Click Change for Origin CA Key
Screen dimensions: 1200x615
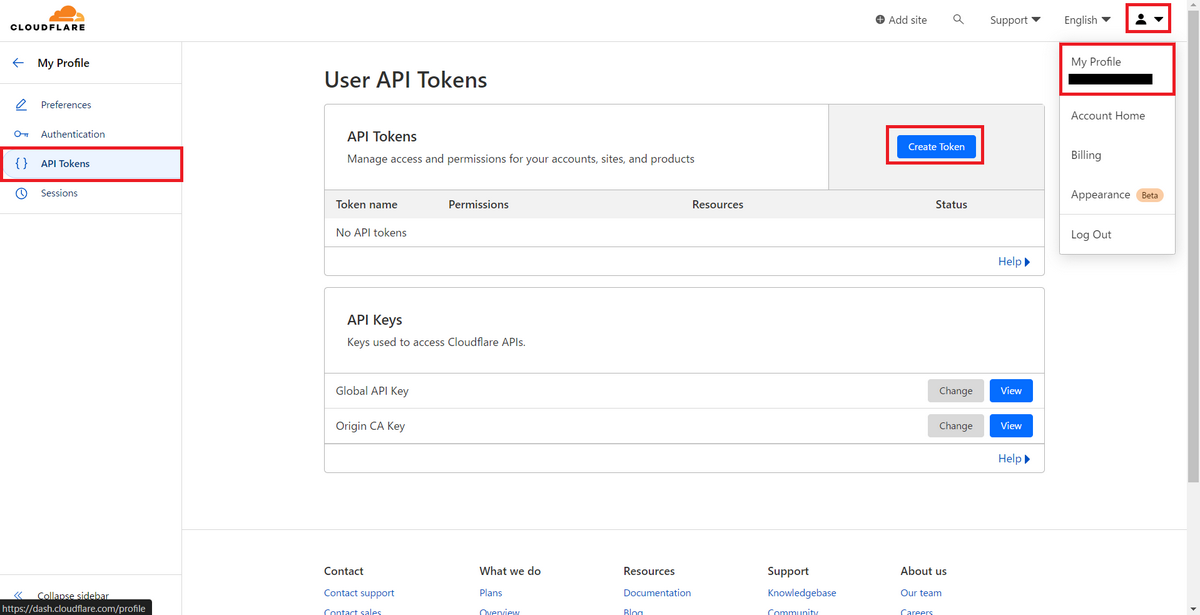tap(956, 426)
